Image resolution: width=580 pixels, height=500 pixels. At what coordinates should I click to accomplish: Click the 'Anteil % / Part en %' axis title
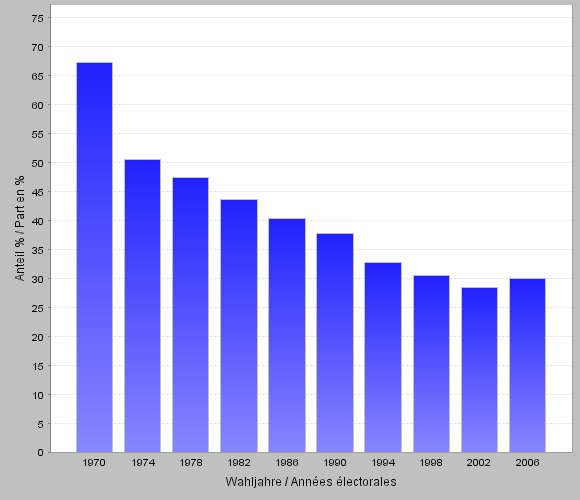[20, 228]
